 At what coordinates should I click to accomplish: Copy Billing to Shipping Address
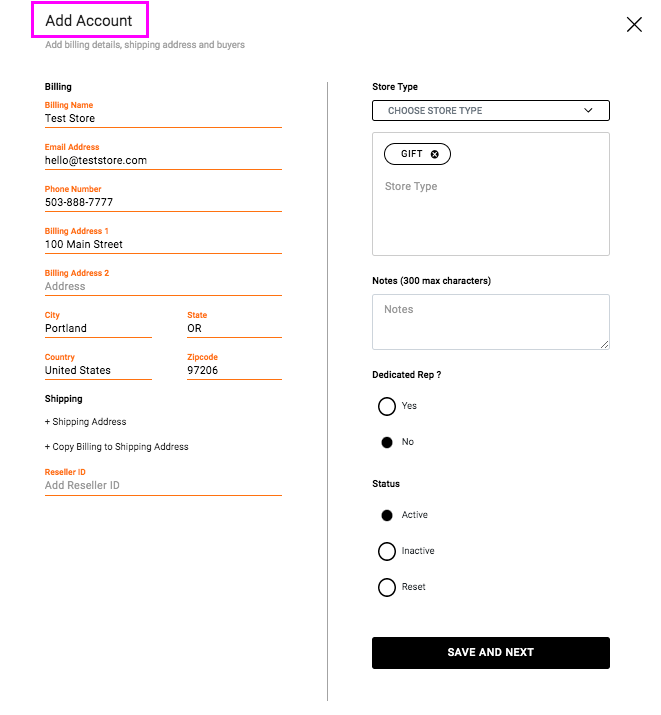coord(117,447)
